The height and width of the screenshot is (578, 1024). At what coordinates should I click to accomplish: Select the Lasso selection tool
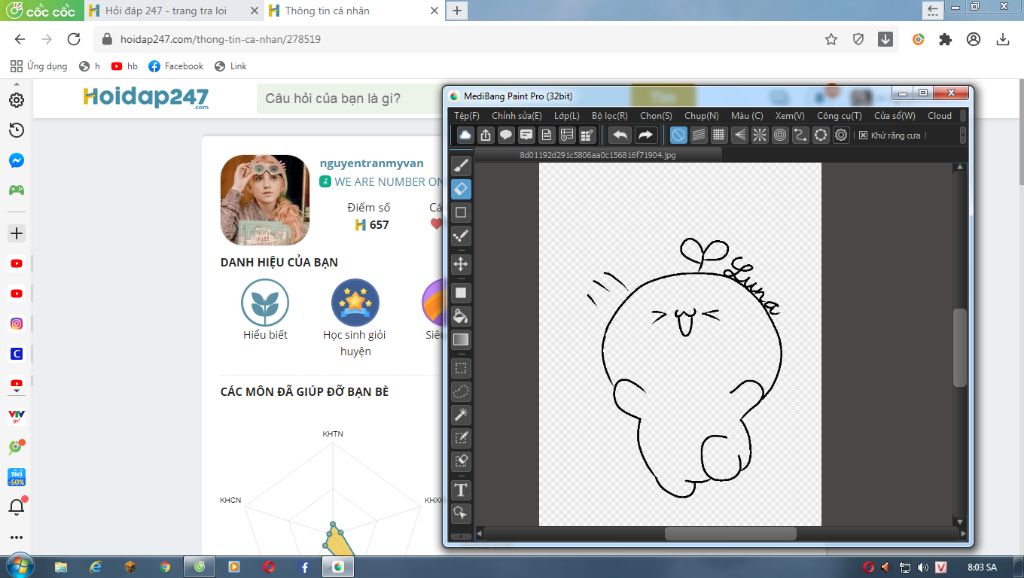(x=461, y=391)
